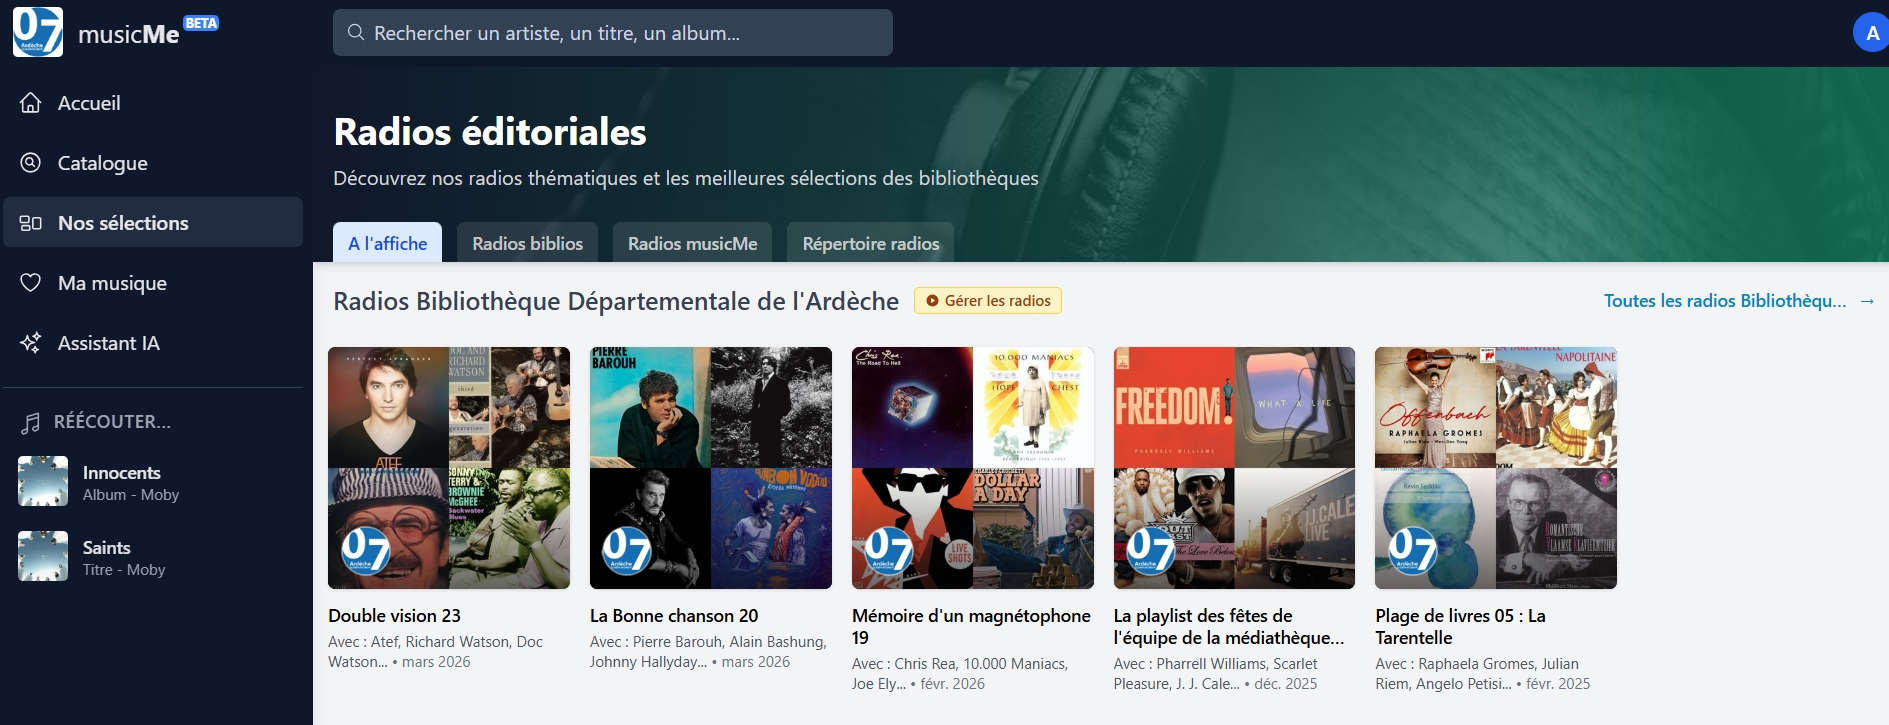Switch to the A l'affiche tab
Viewport: 1889px width, 725px height.
[387, 243]
